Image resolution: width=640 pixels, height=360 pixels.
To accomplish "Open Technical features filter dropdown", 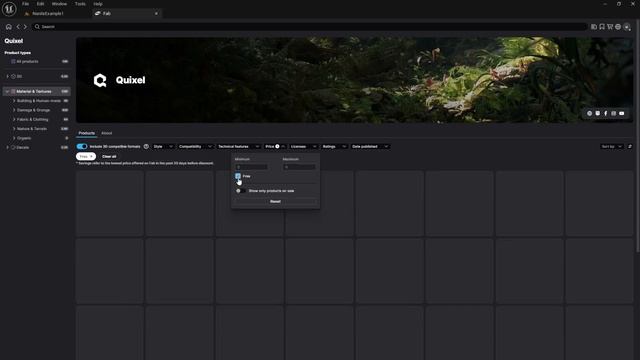I will pyautogui.click(x=238, y=147).
